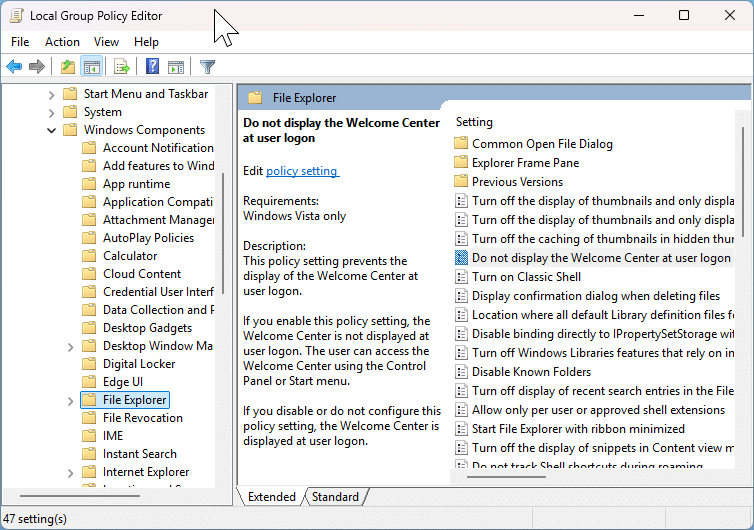Image resolution: width=754 pixels, height=530 pixels.
Task: Click the Export List toolbar icon
Action: [121, 67]
